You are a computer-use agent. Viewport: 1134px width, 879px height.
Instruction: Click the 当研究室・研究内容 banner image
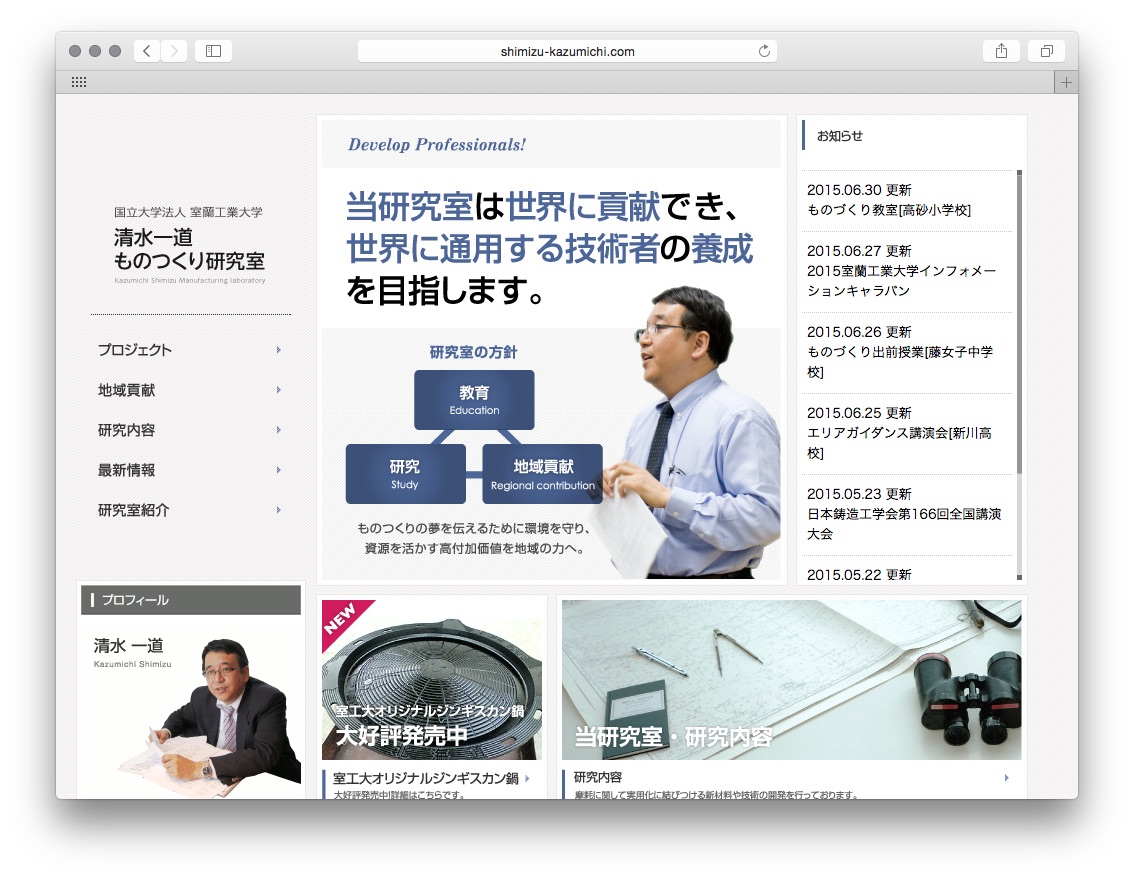click(791, 680)
